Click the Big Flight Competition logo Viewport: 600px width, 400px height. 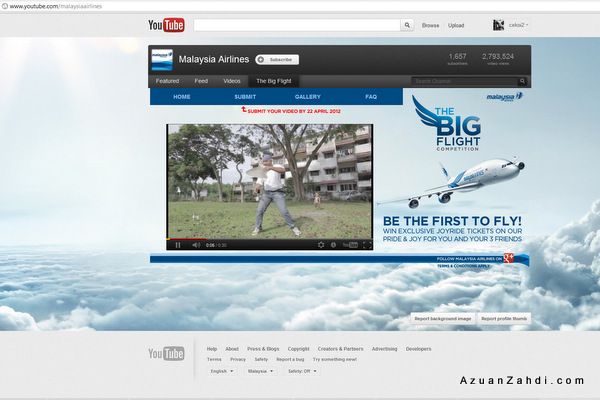(448, 123)
